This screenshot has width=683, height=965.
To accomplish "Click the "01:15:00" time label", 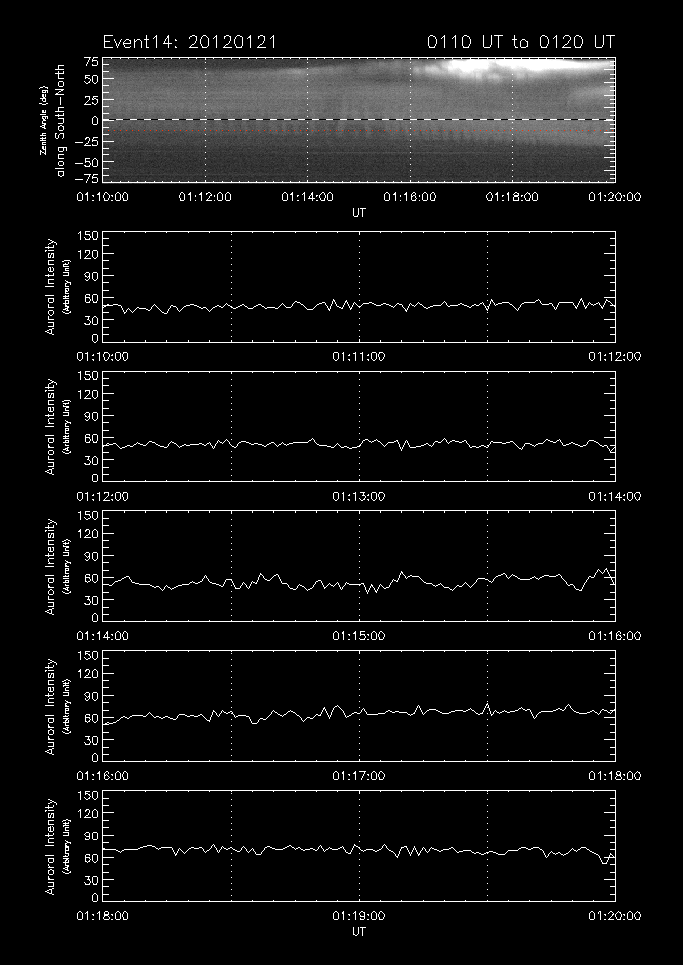I will [359, 636].
